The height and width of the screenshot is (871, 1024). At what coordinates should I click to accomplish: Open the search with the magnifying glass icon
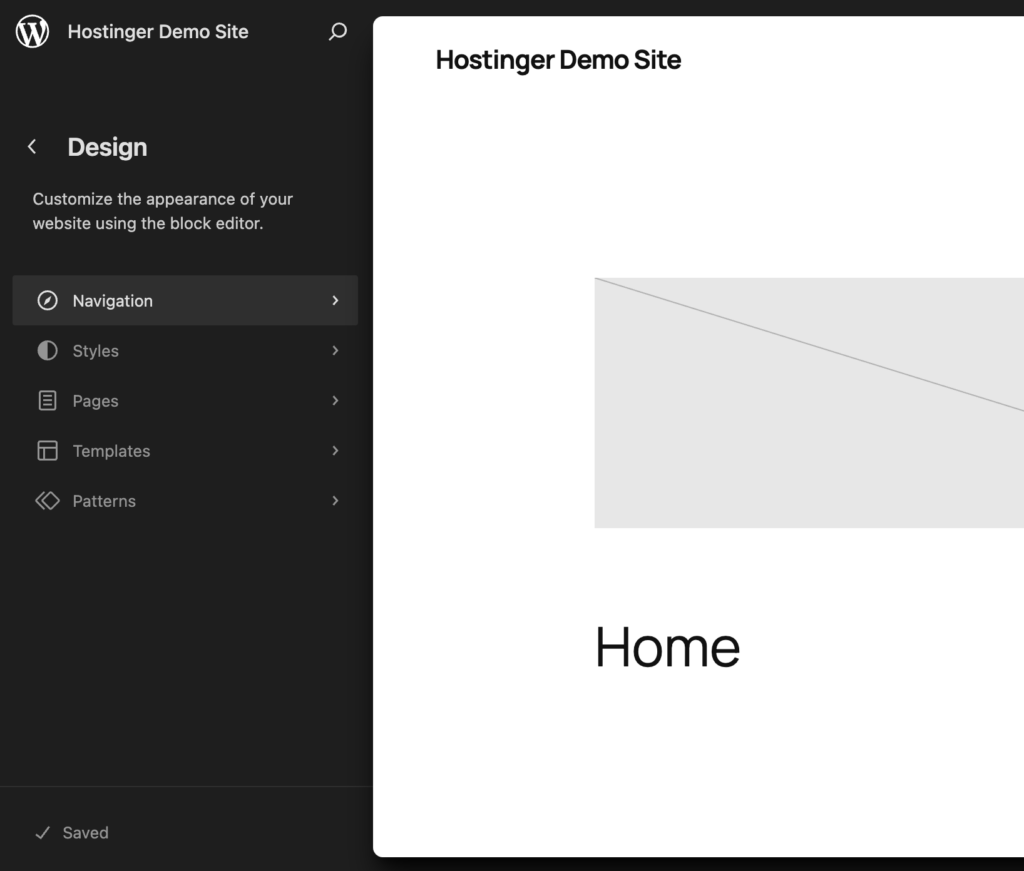click(x=338, y=32)
